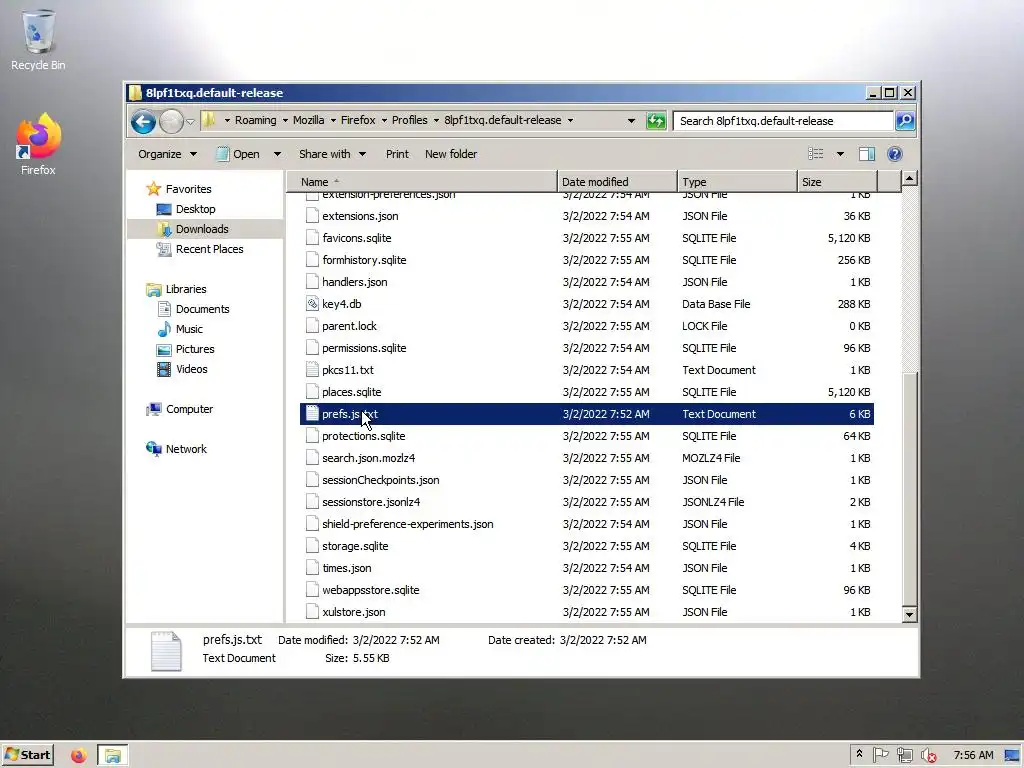
Task: Select the file xulstore.json
Action: (x=353, y=612)
